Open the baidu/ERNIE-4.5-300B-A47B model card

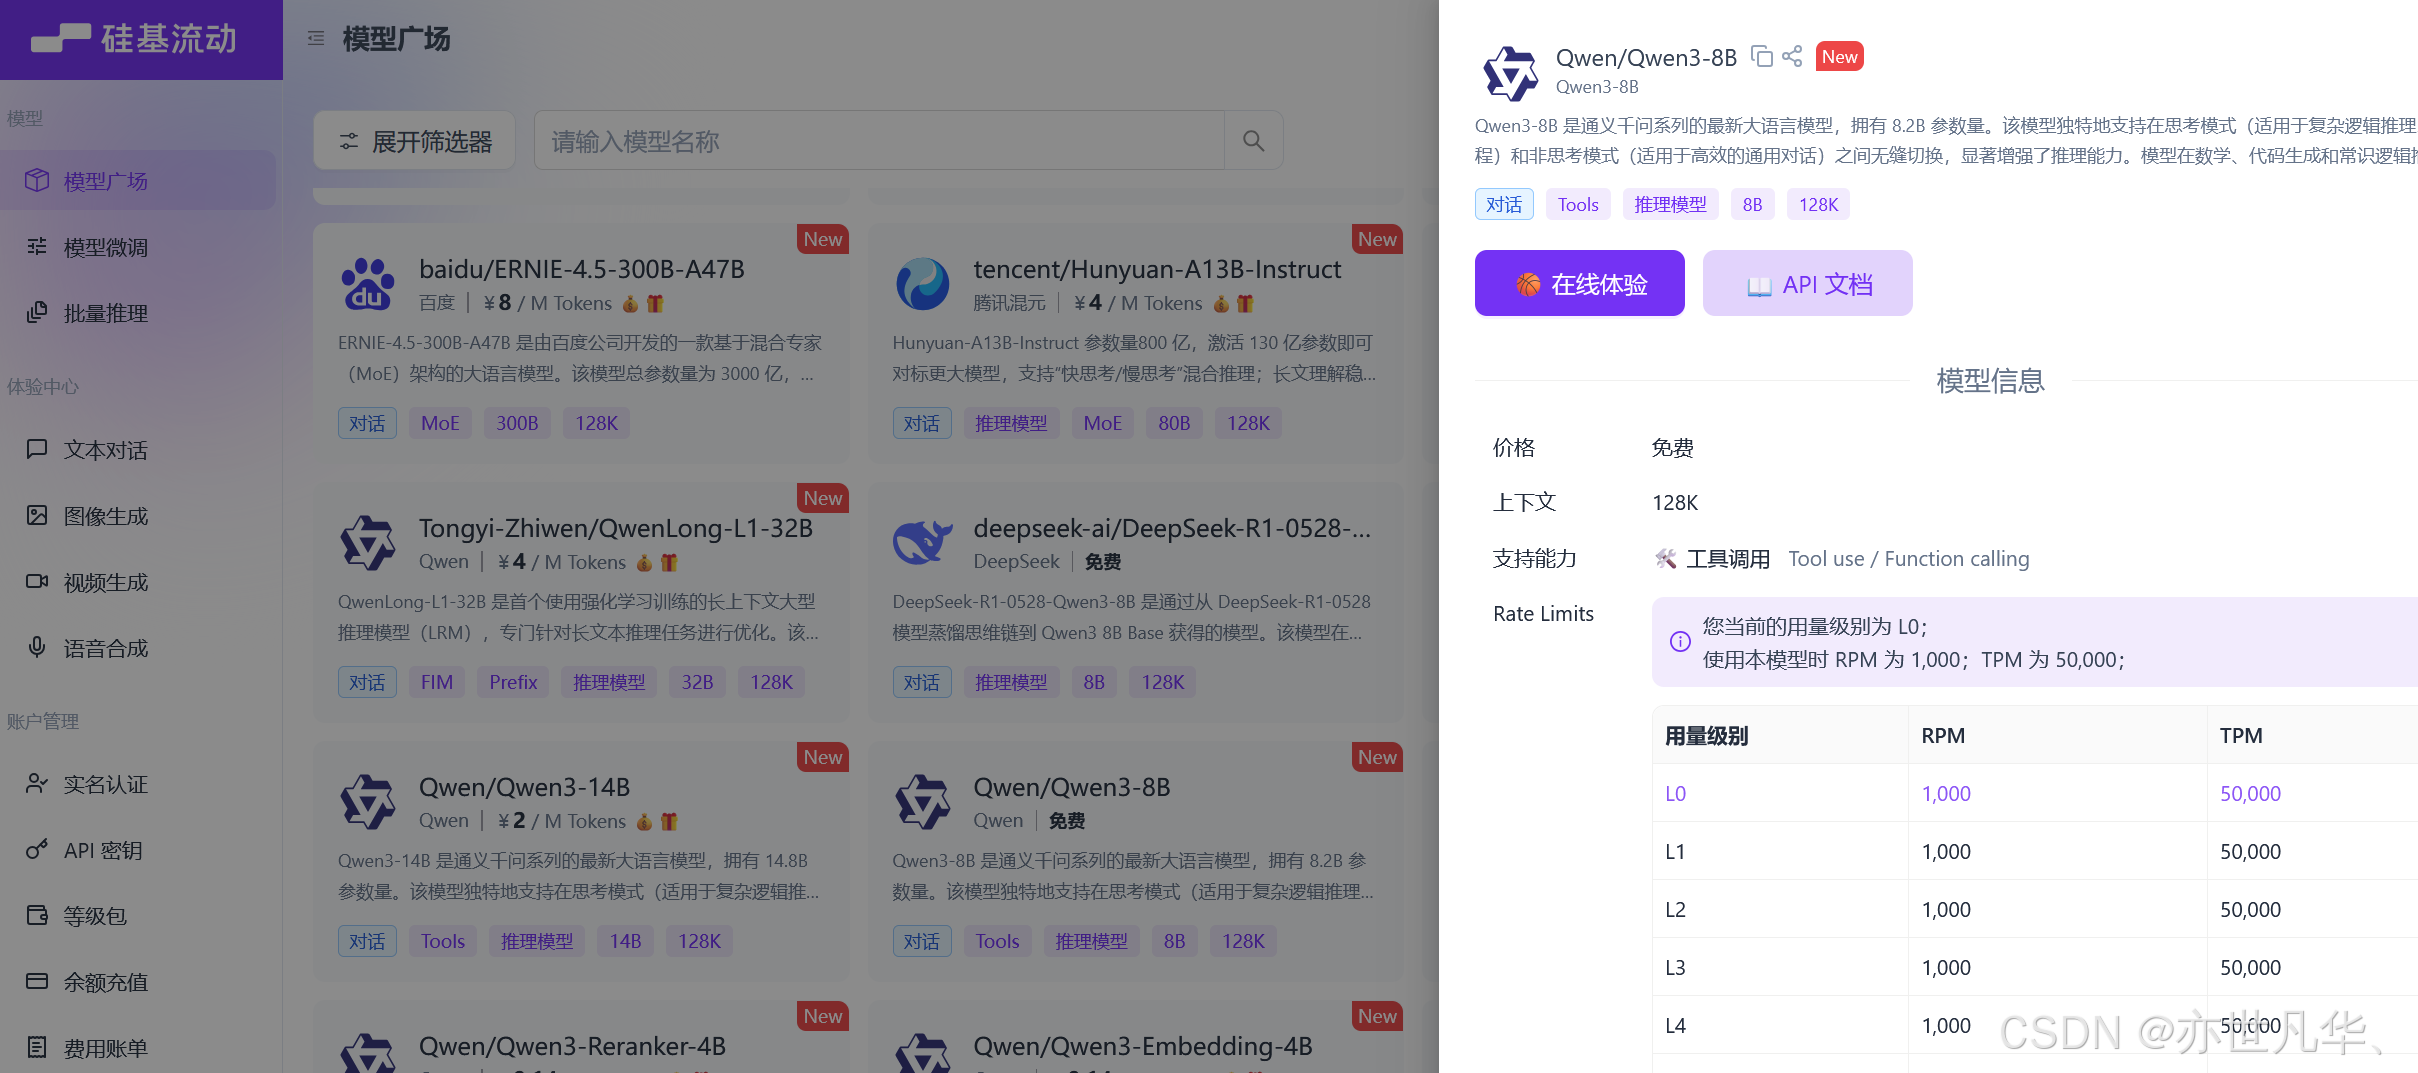click(x=581, y=343)
